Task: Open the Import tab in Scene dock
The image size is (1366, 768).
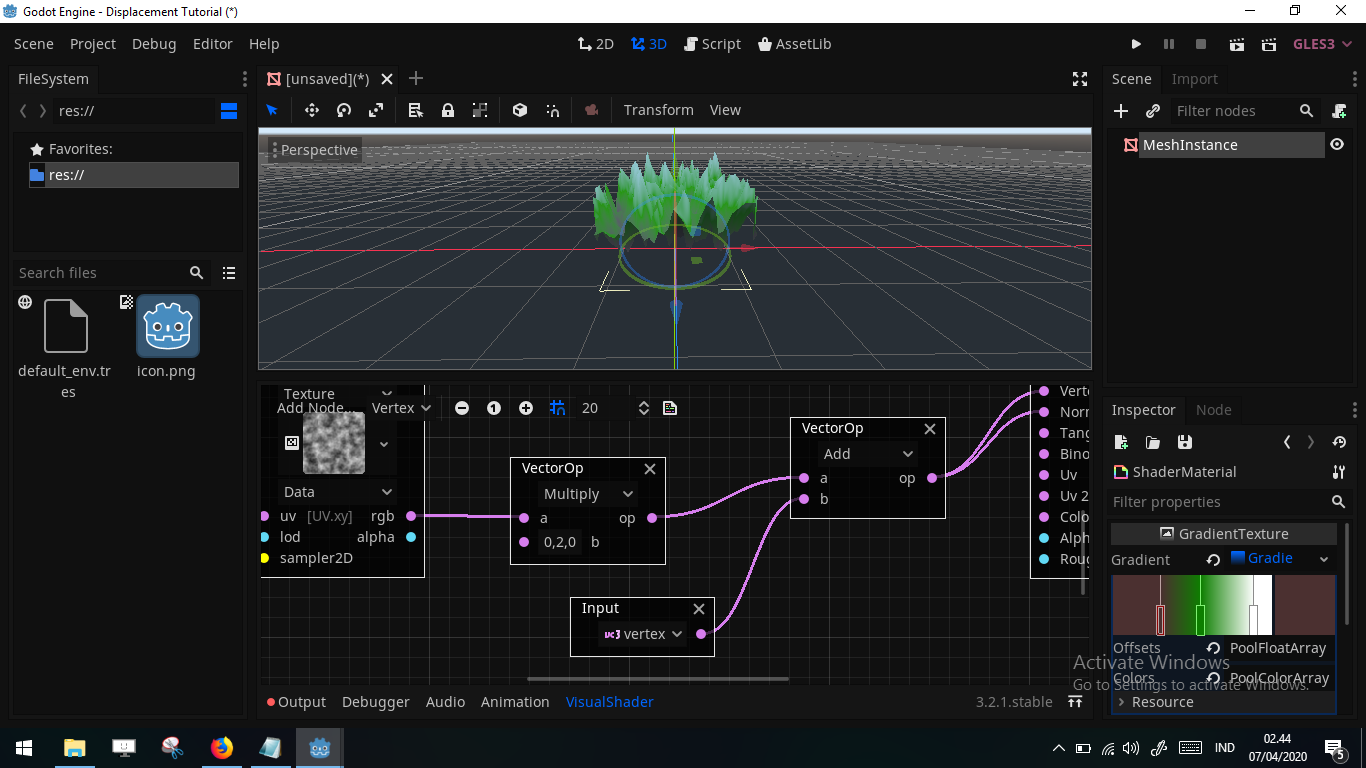Action: (x=1195, y=79)
